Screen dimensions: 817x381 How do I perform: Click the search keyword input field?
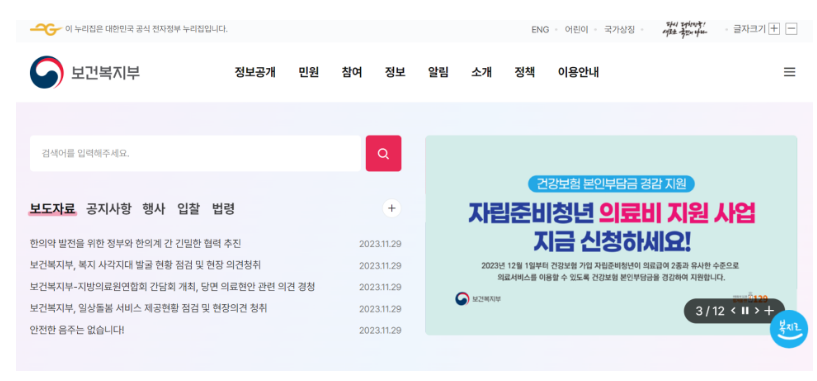coord(195,153)
